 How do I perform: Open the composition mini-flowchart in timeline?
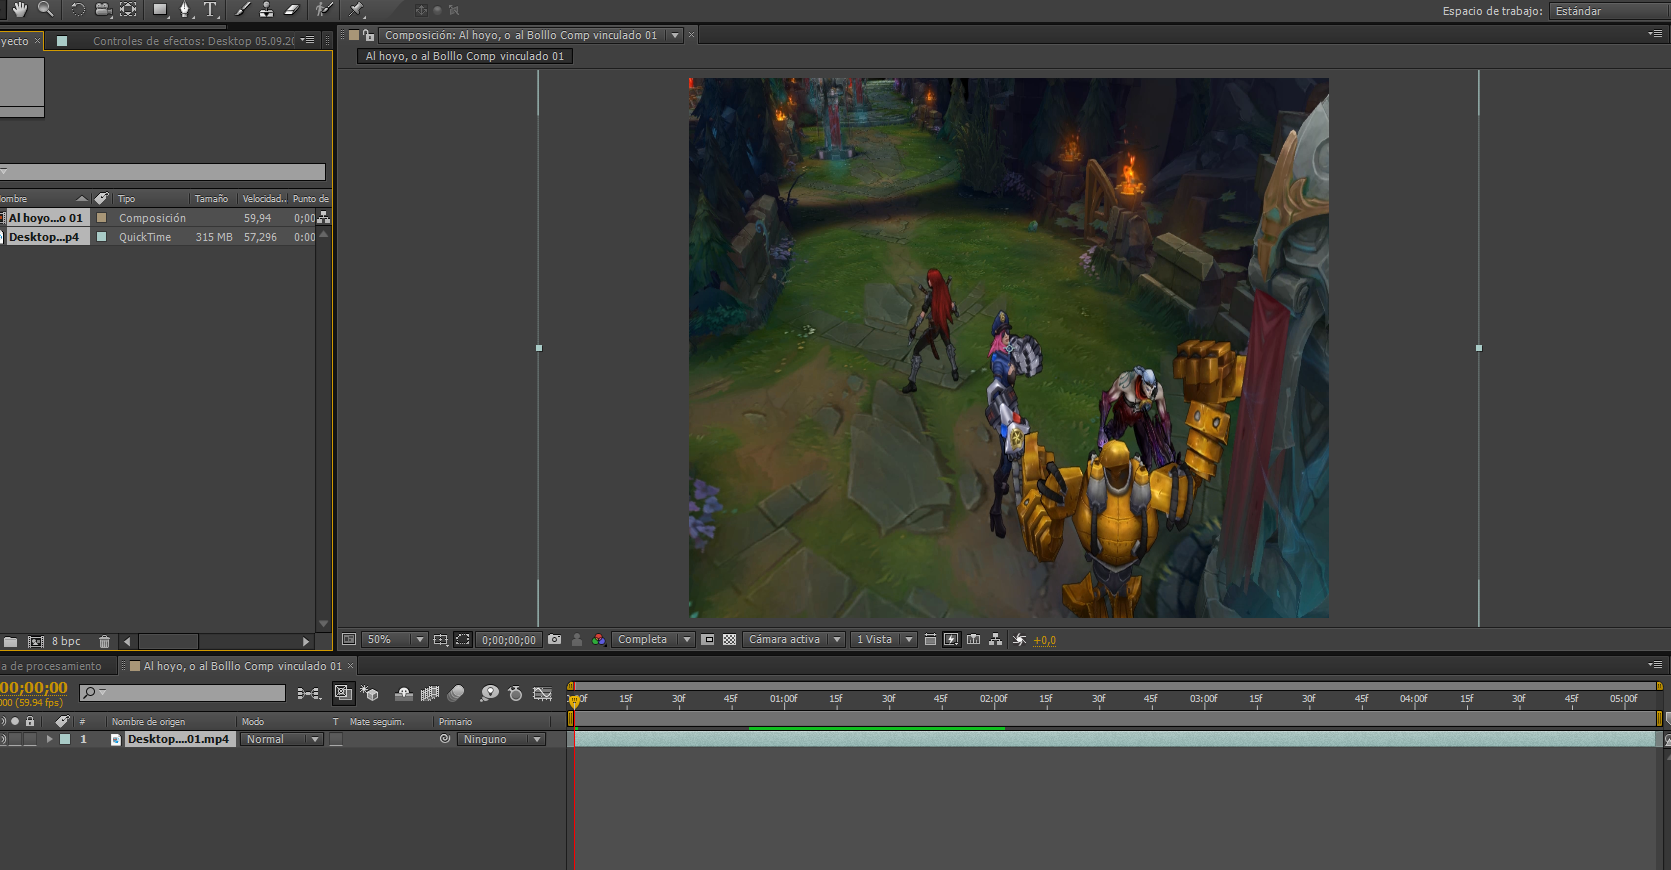click(309, 693)
